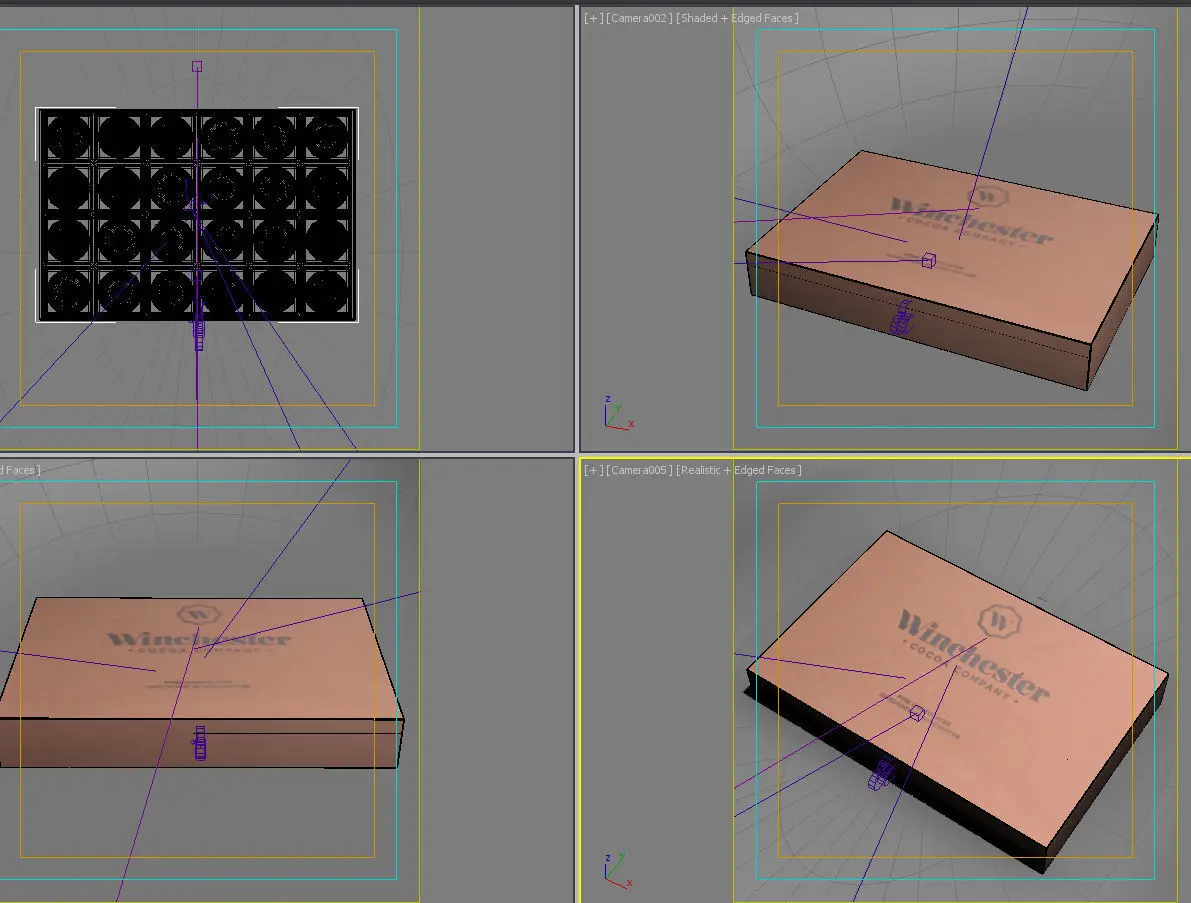The height and width of the screenshot is (903, 1191).
Task: Open the [+] general viewport menu for Camera005
Action: point(593,469)
